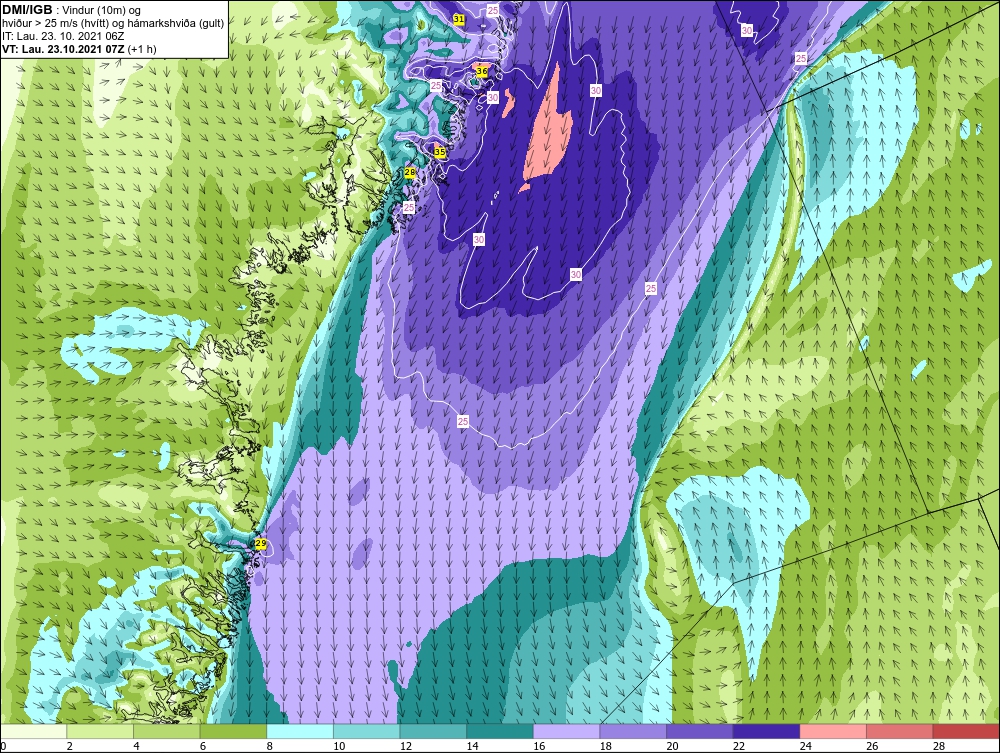Click the legend tick label 12

pyautogui.click(x=406, y=746)
